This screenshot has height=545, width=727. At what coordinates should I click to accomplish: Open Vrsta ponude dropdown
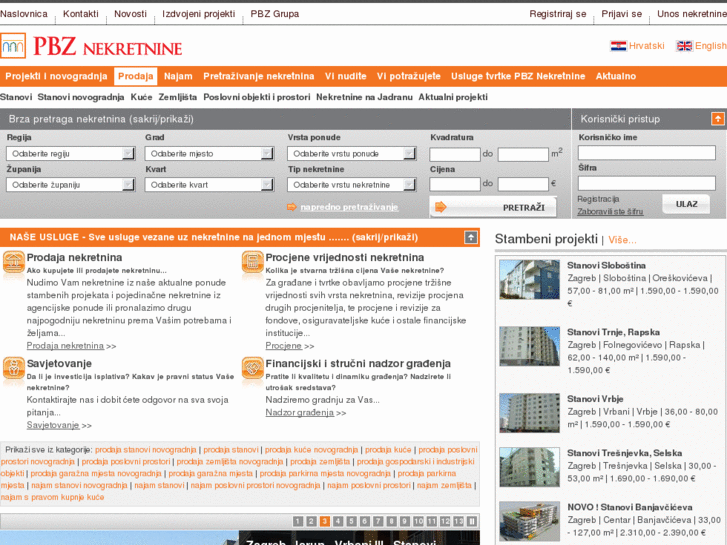tap(351, 154)
